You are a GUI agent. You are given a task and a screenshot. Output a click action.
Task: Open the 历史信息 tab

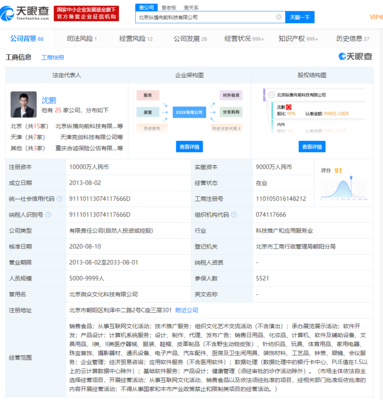tap(353, 39)
